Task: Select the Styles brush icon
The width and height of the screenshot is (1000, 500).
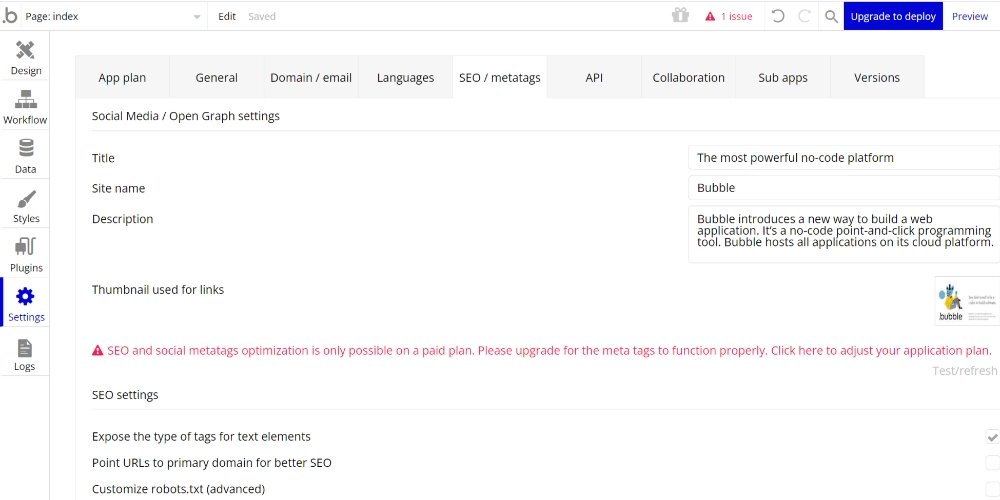Action: 26,199
